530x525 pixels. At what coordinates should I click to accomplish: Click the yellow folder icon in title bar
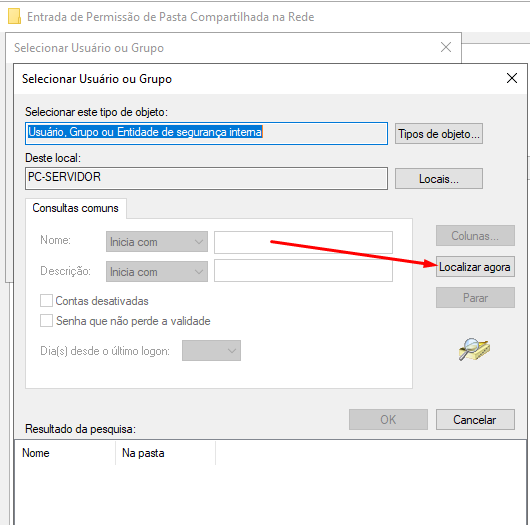coord(14,17)
